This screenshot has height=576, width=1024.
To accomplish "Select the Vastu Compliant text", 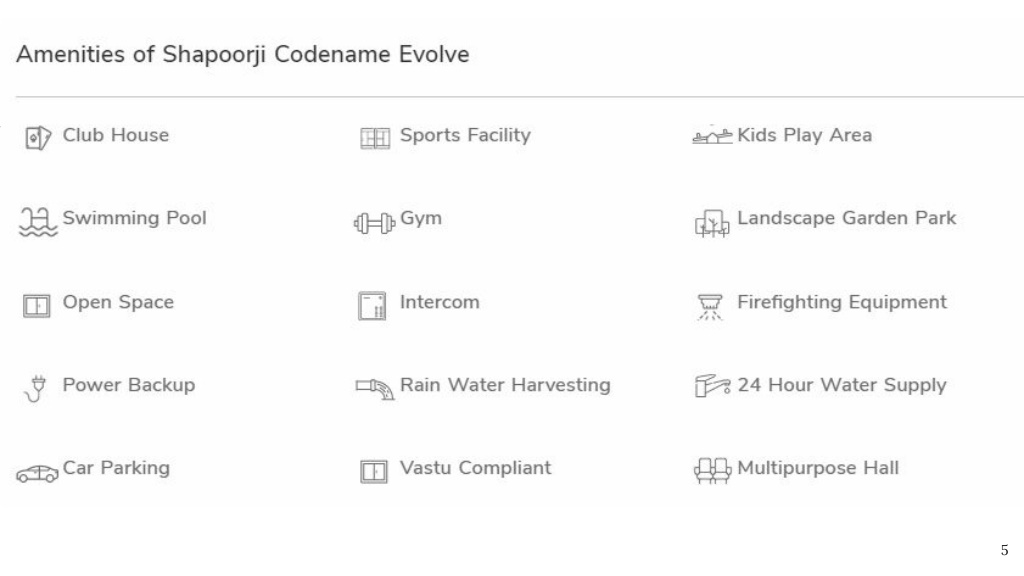I will (x=475, y=468).
